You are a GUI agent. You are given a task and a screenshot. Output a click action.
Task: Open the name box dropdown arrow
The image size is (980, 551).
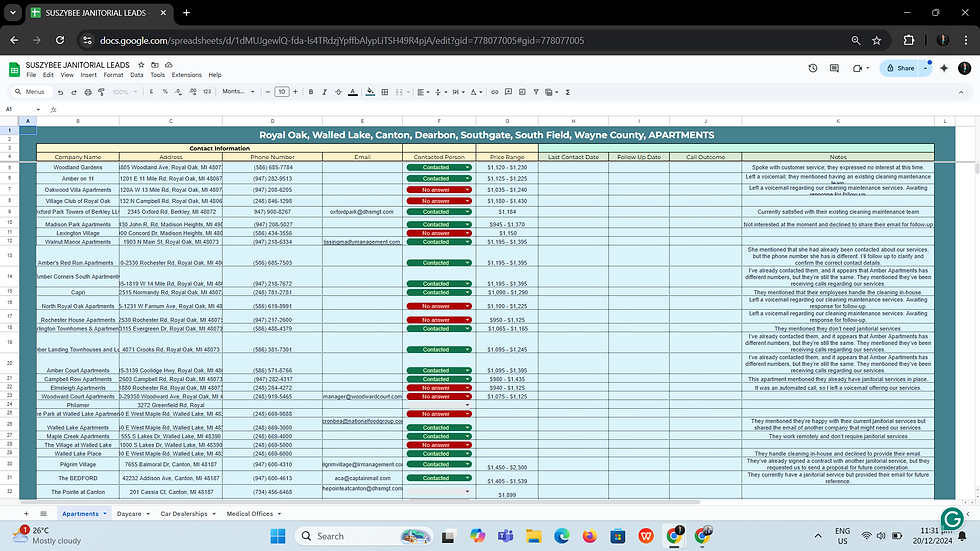coord(38,109)
